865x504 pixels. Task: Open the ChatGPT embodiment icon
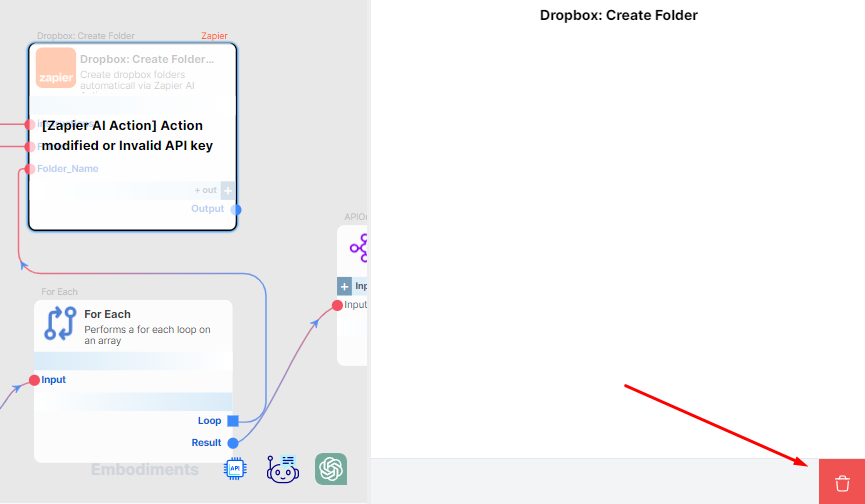coord(331,469)
